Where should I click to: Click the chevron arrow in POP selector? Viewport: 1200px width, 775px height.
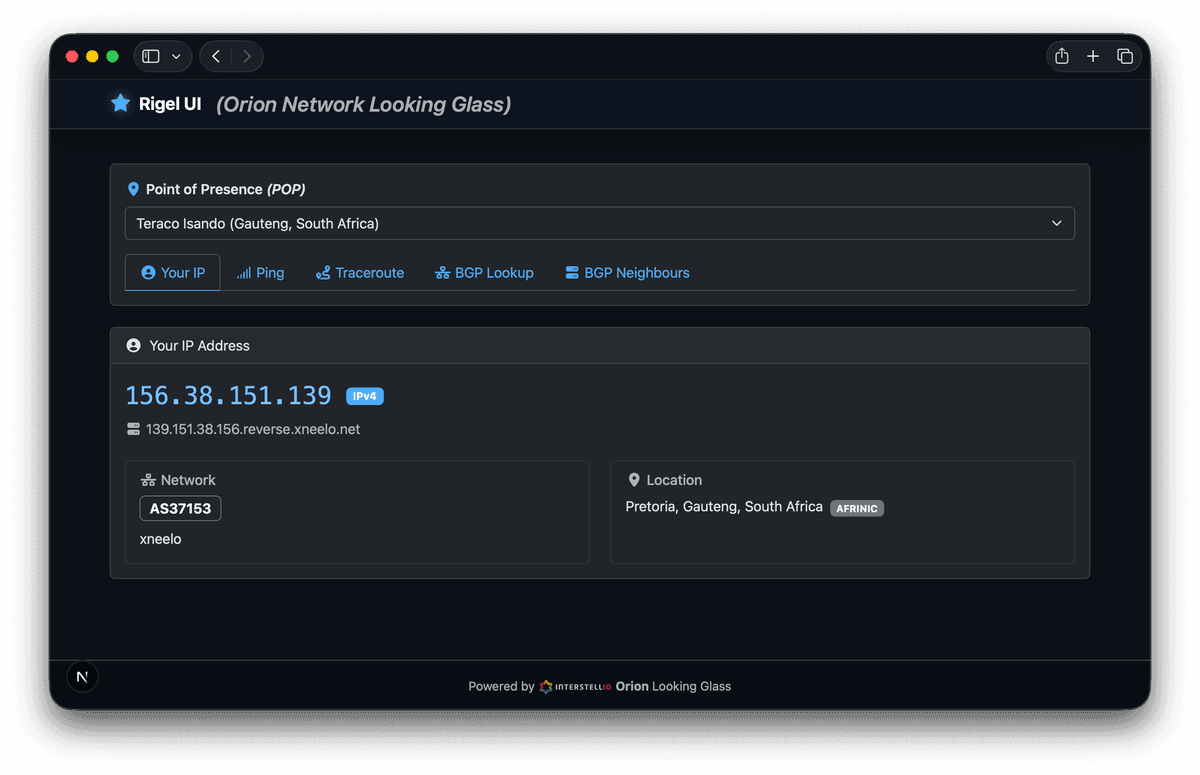1056,224
